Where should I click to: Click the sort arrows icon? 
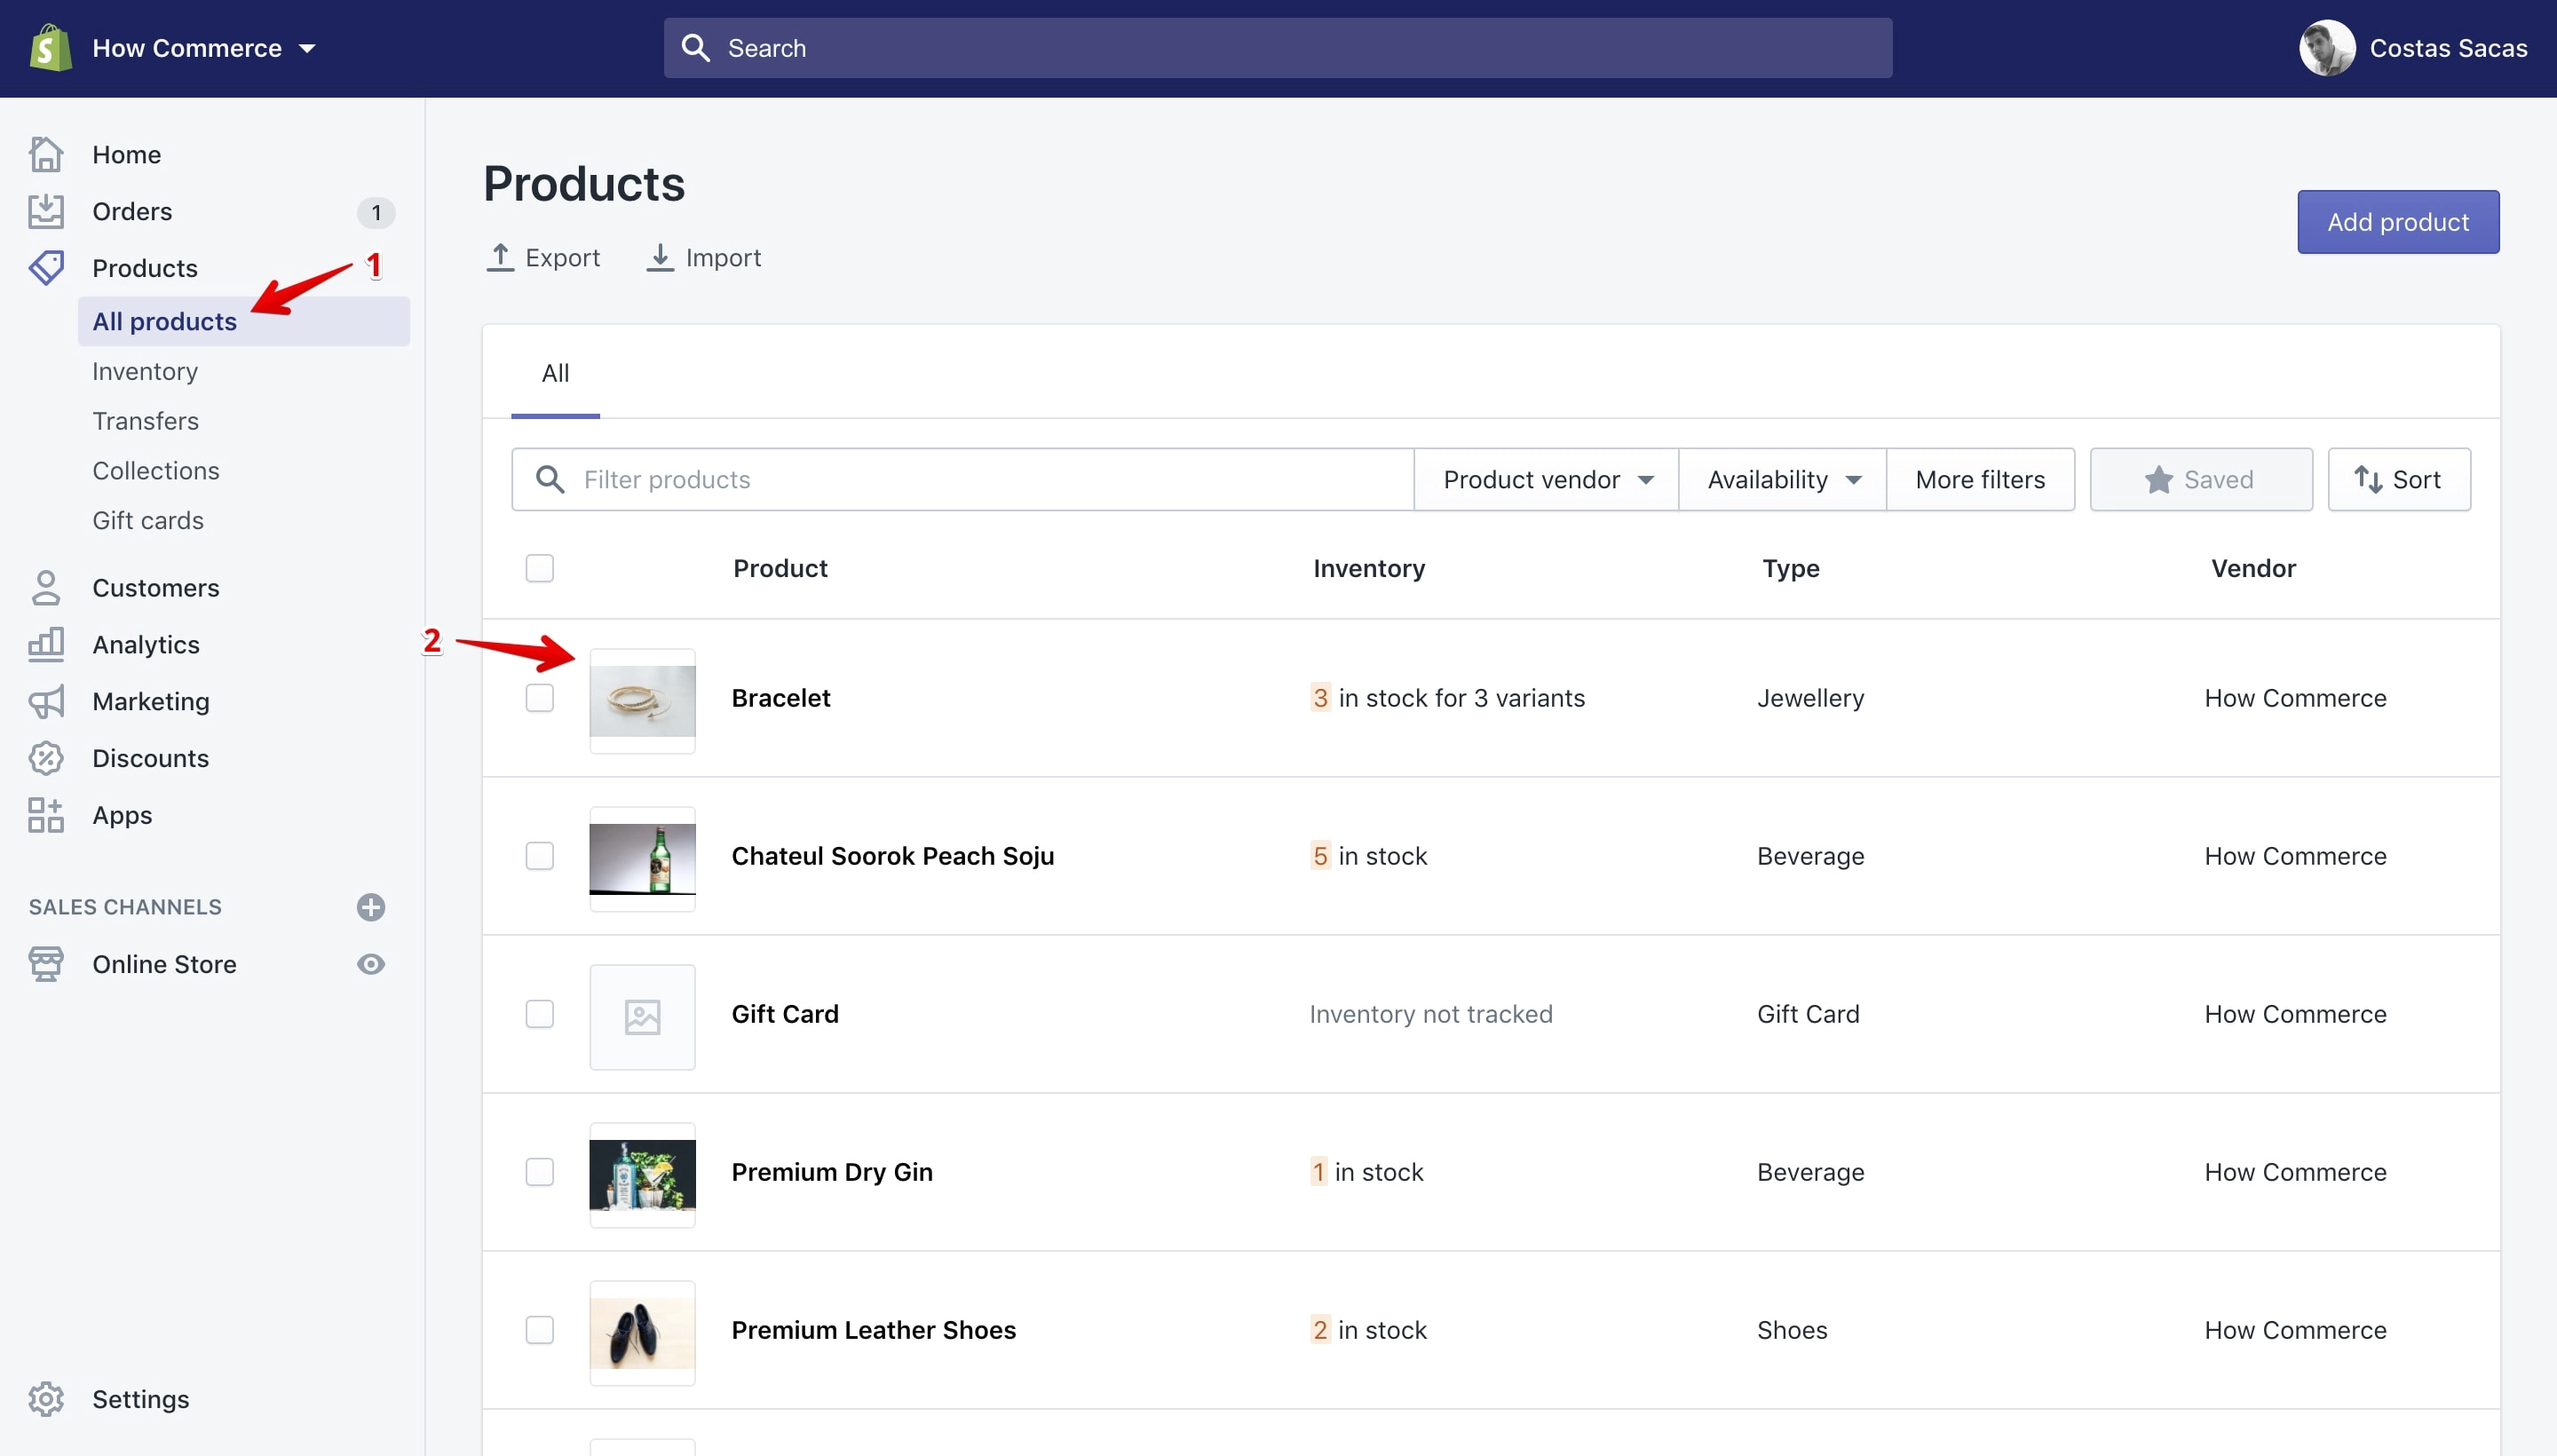pyautogui.click(x=2367, y=480)
